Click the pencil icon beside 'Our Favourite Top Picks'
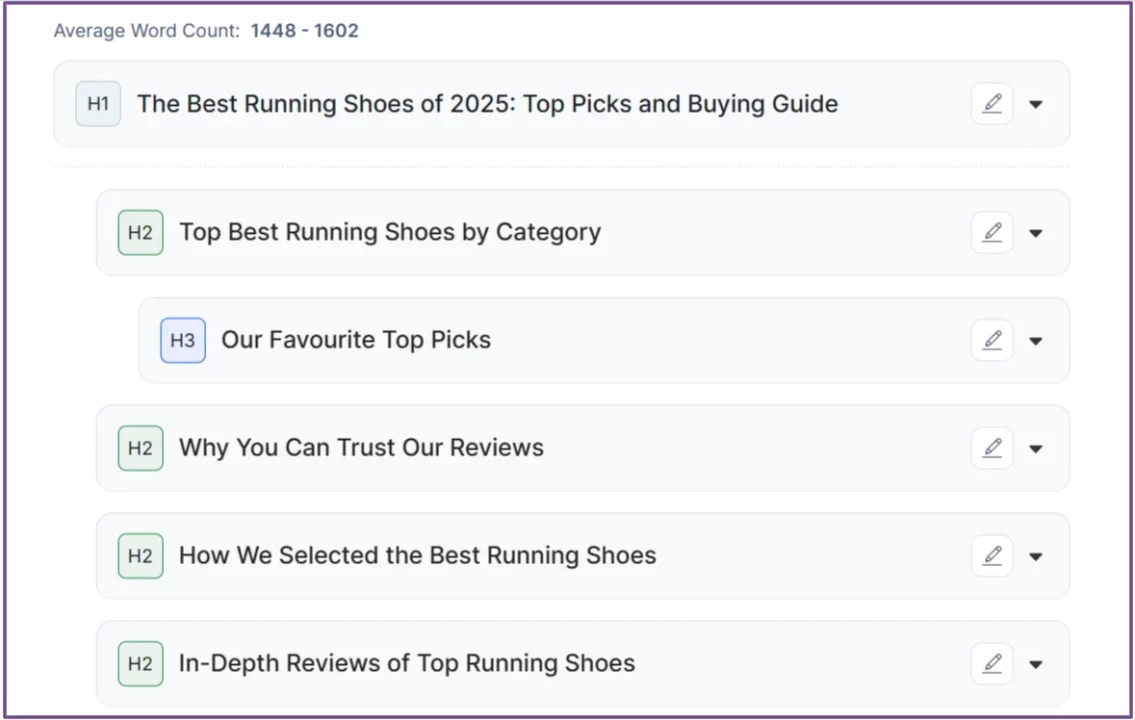The height and width of the screenshot is (720, 1135). point(992,340)
